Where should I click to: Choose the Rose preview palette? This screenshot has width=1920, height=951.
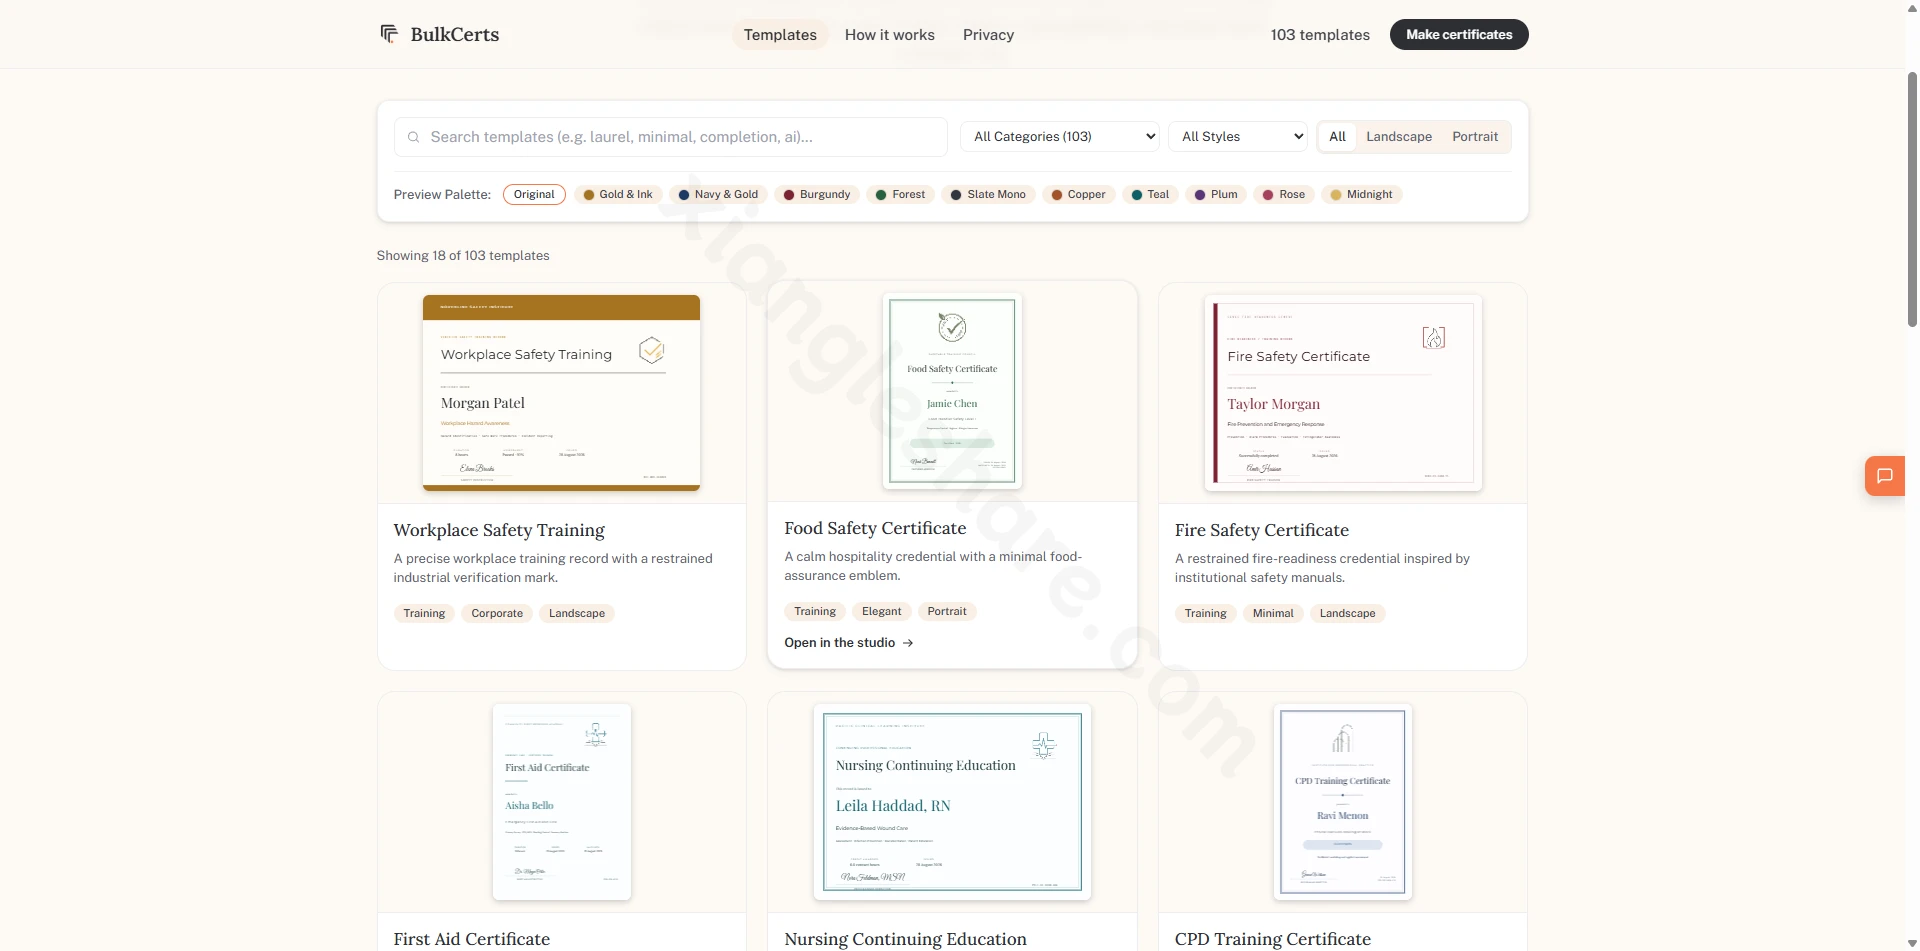(x=1284, y=195)
